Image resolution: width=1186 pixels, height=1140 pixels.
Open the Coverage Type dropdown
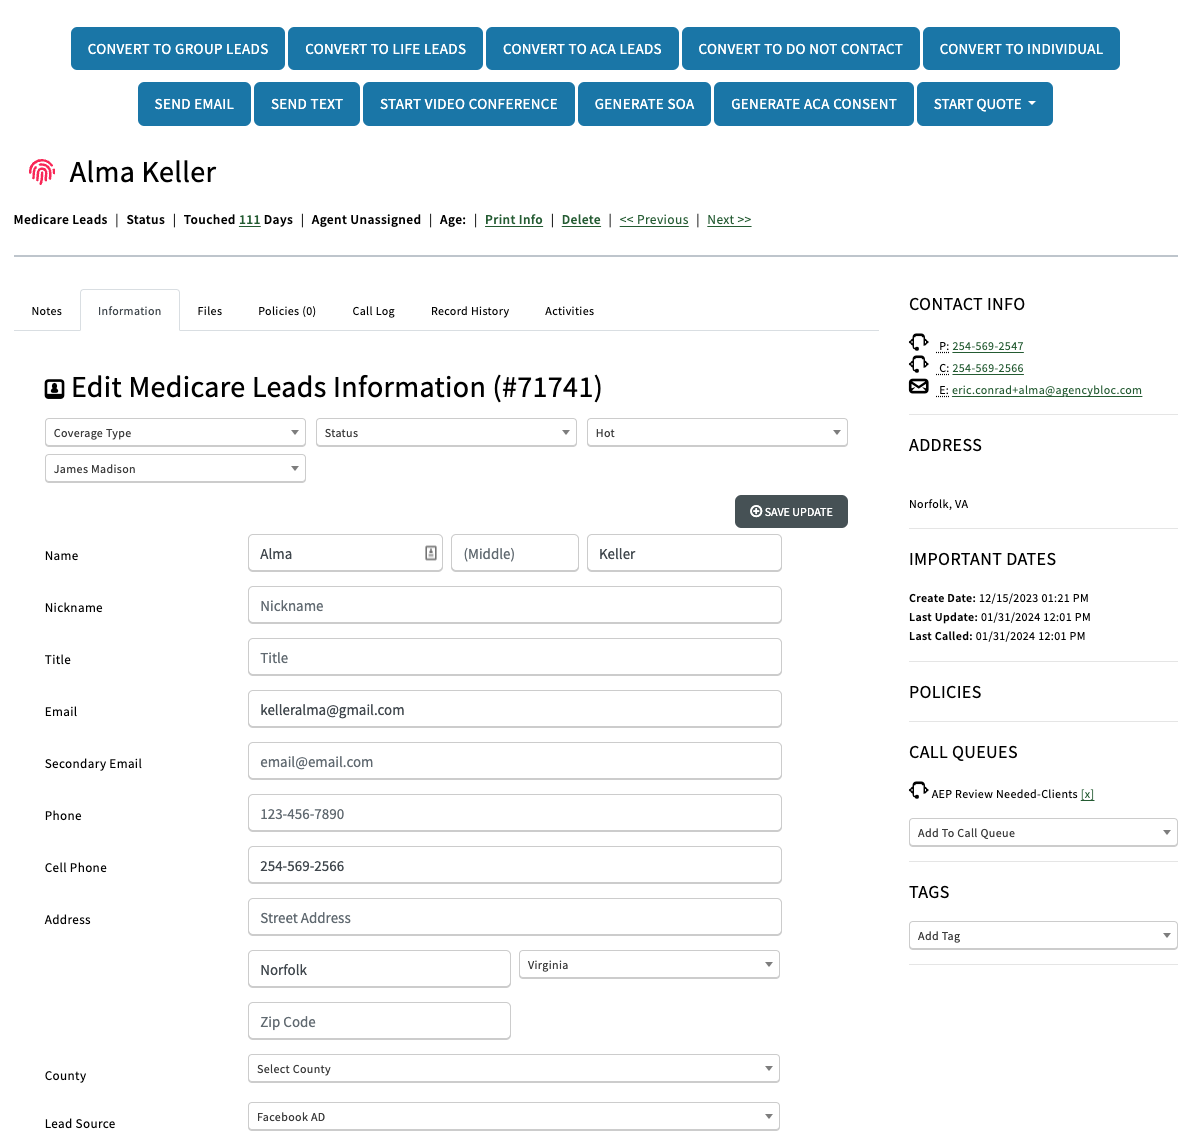pyautogui.click(x=174, y=432)
